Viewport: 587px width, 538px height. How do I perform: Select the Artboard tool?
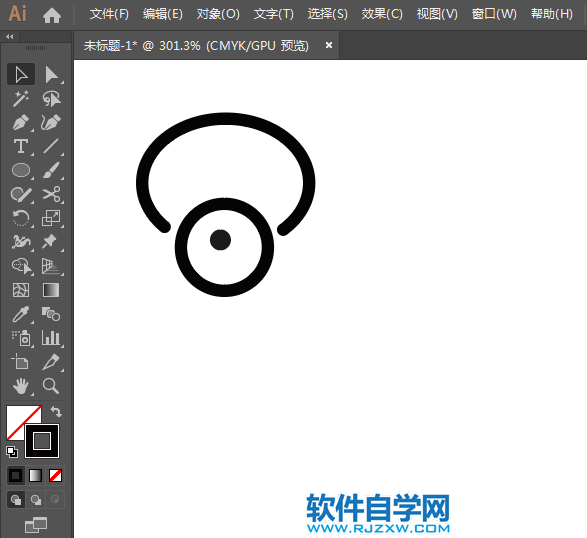point(21,362)
